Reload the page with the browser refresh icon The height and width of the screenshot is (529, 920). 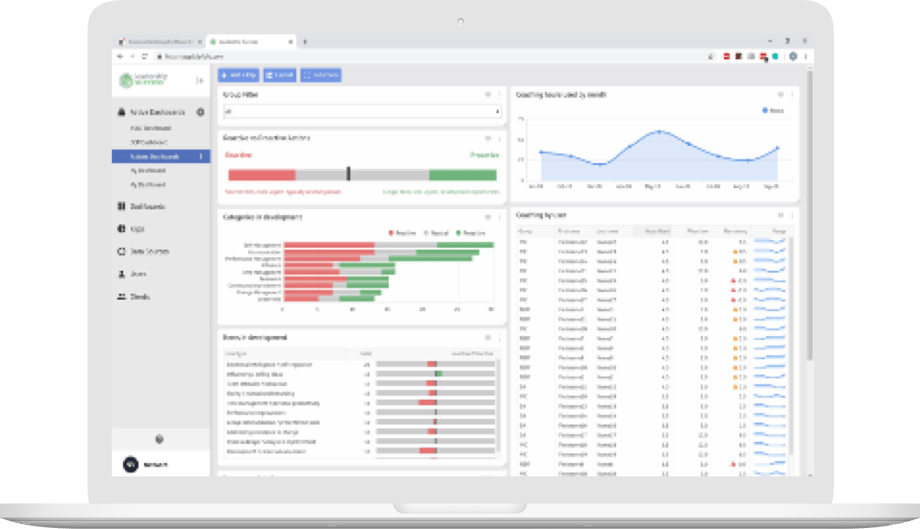pos(144,56)
